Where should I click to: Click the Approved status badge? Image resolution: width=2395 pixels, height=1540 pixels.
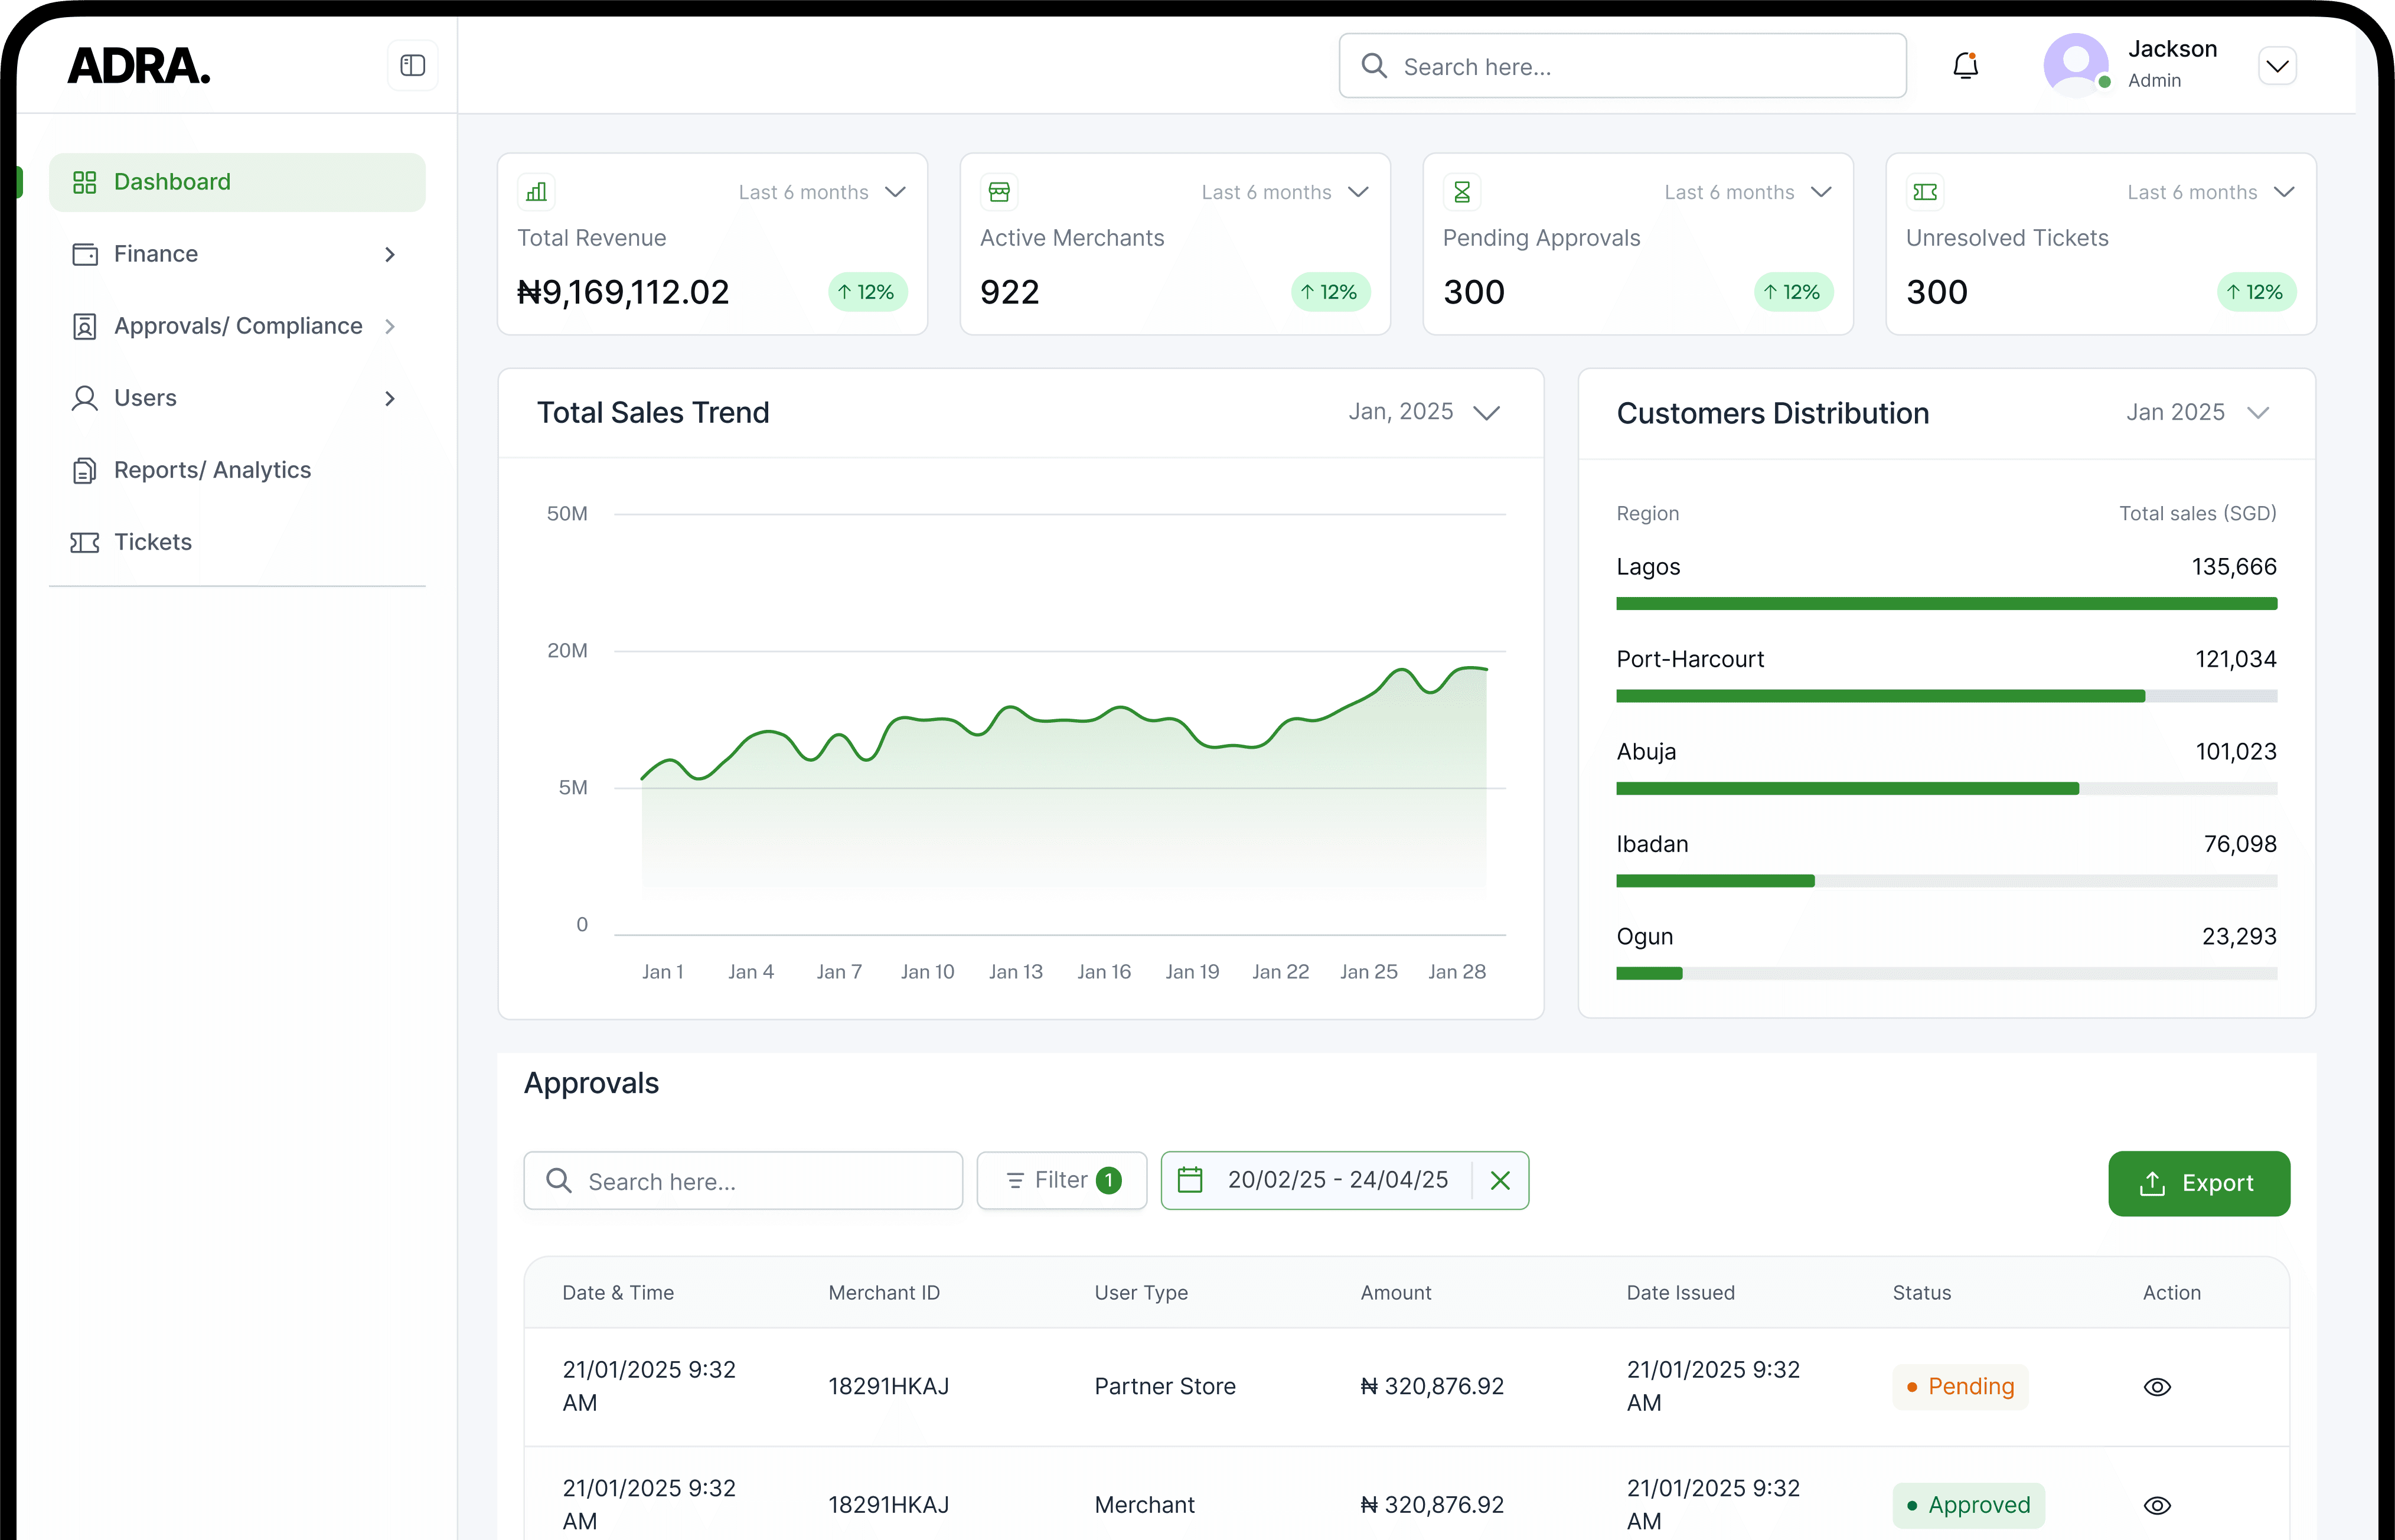point(1968,1505)
